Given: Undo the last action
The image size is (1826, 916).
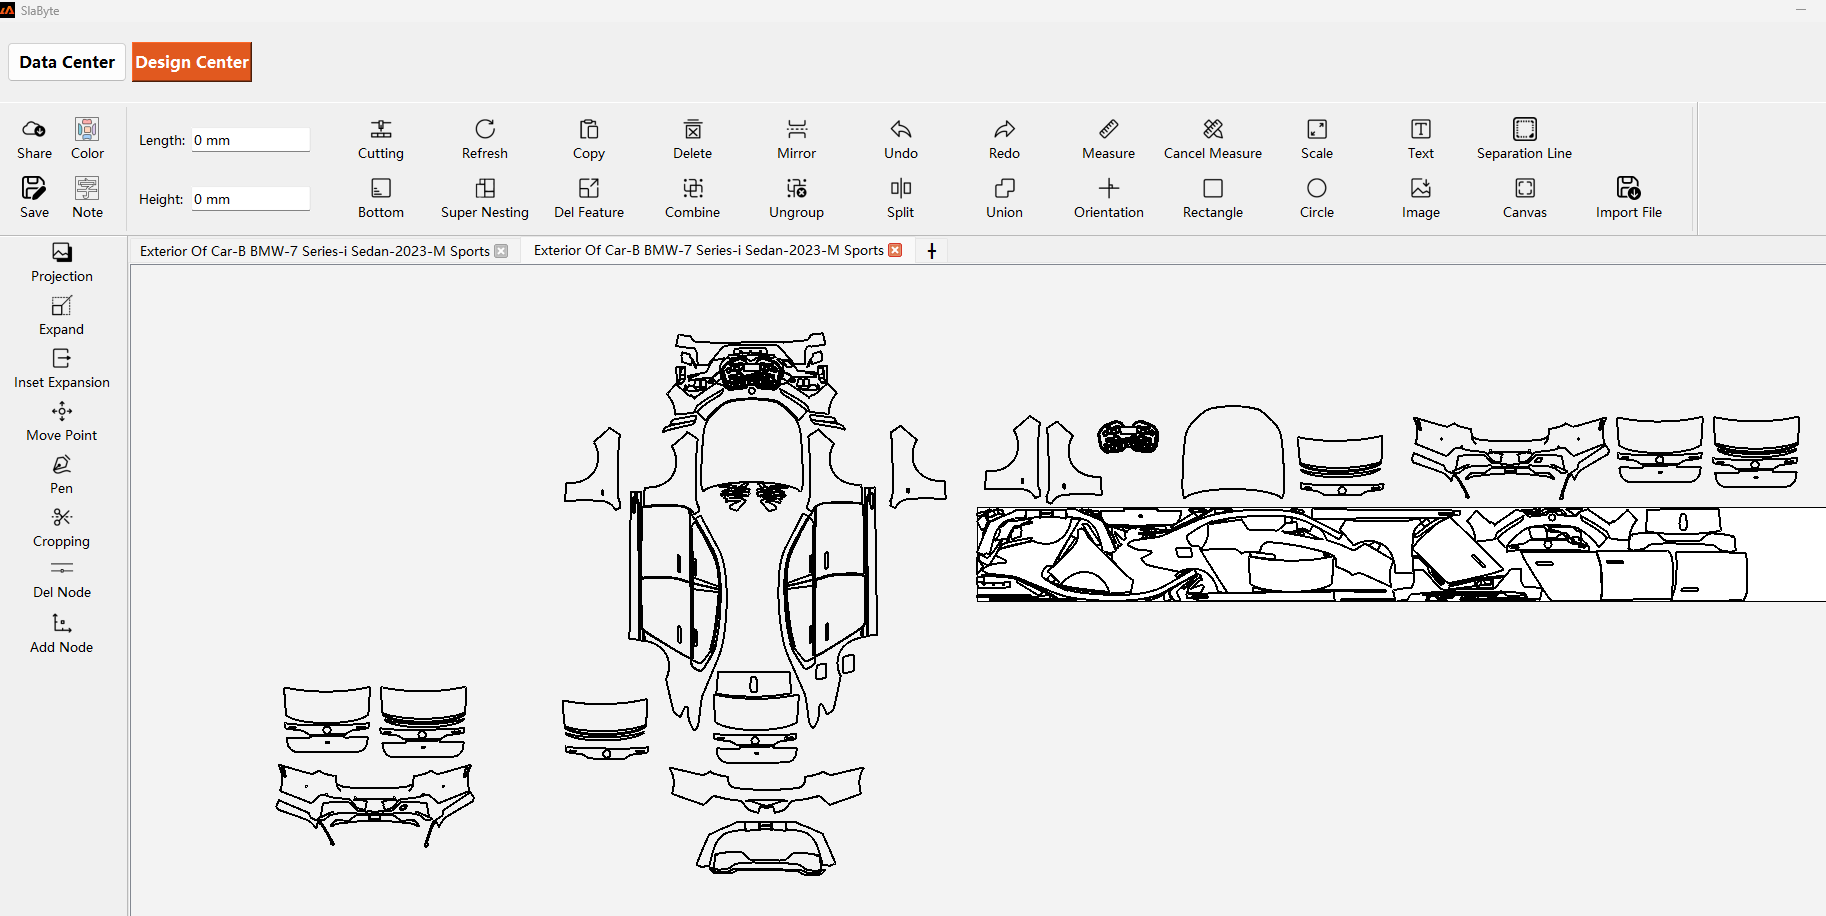Looking at the screenshot, I should point(900,139).
